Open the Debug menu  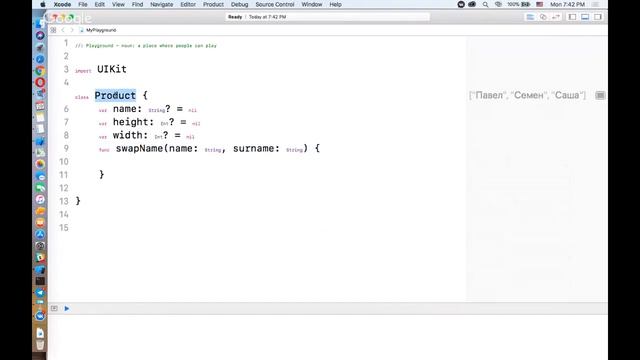click(240, 4)
